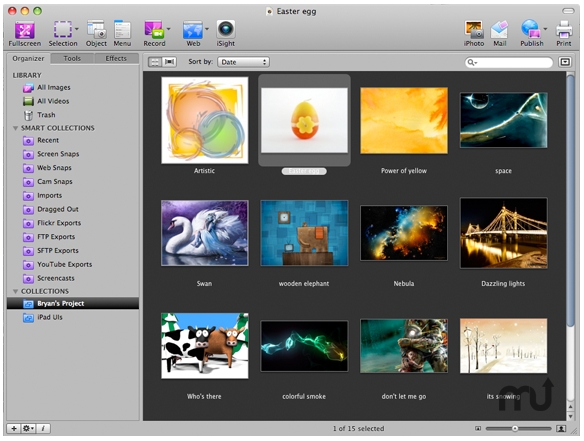The image size is (584, 441).
Task: Click the scroll down arrow
Action: [x=570, y=416]
